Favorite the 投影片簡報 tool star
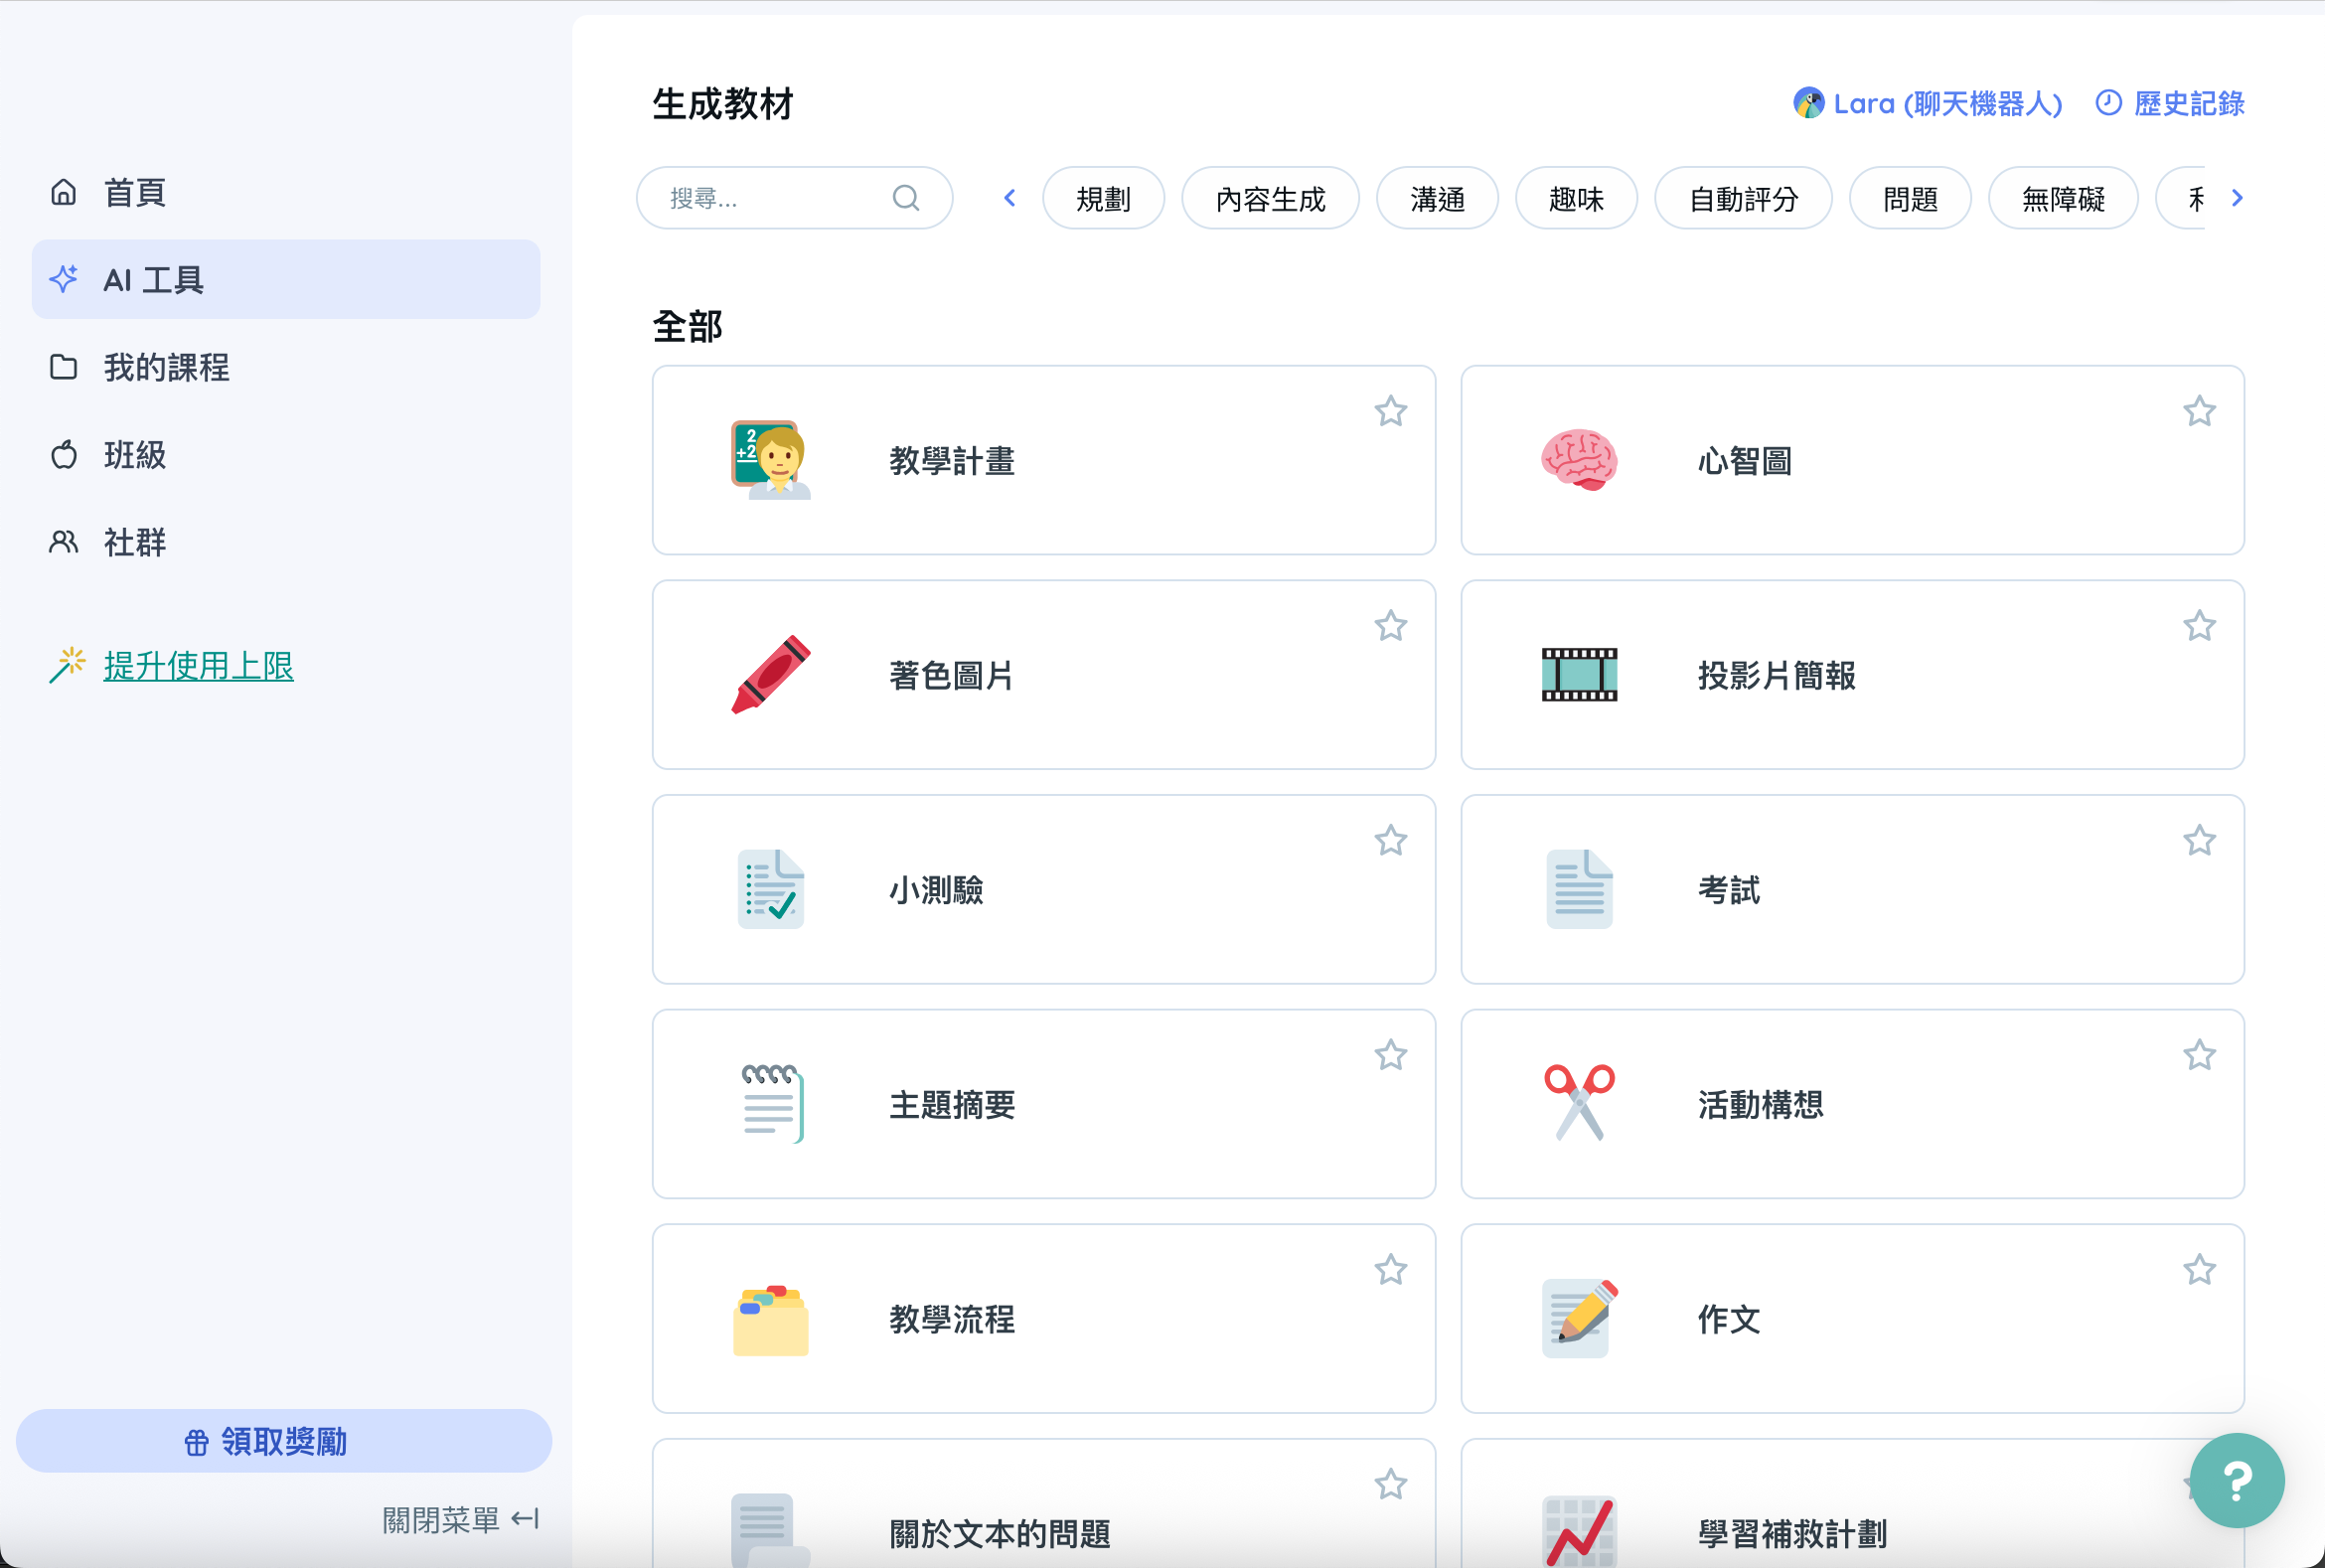This screenshot has height=1568, width=2325. [x=2199, y=626]
